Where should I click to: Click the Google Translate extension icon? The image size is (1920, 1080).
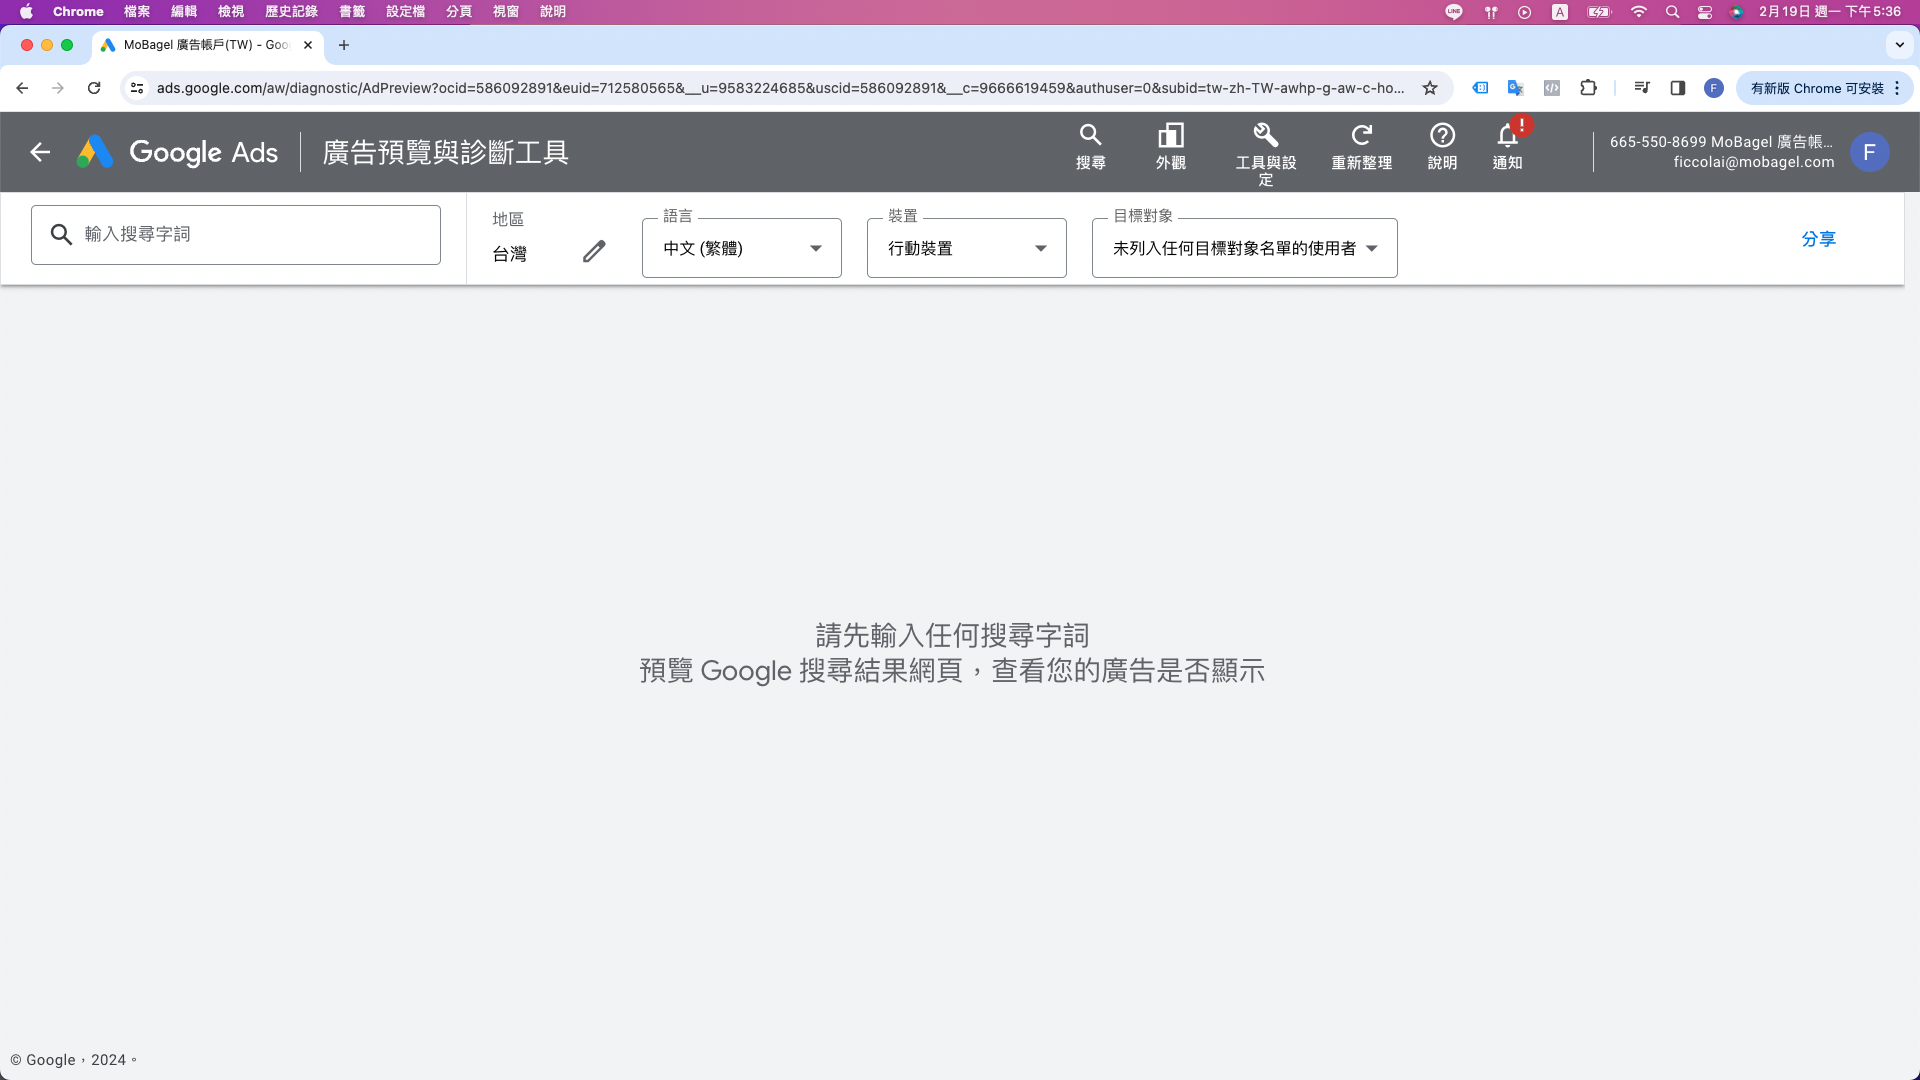pos(1515,88)
